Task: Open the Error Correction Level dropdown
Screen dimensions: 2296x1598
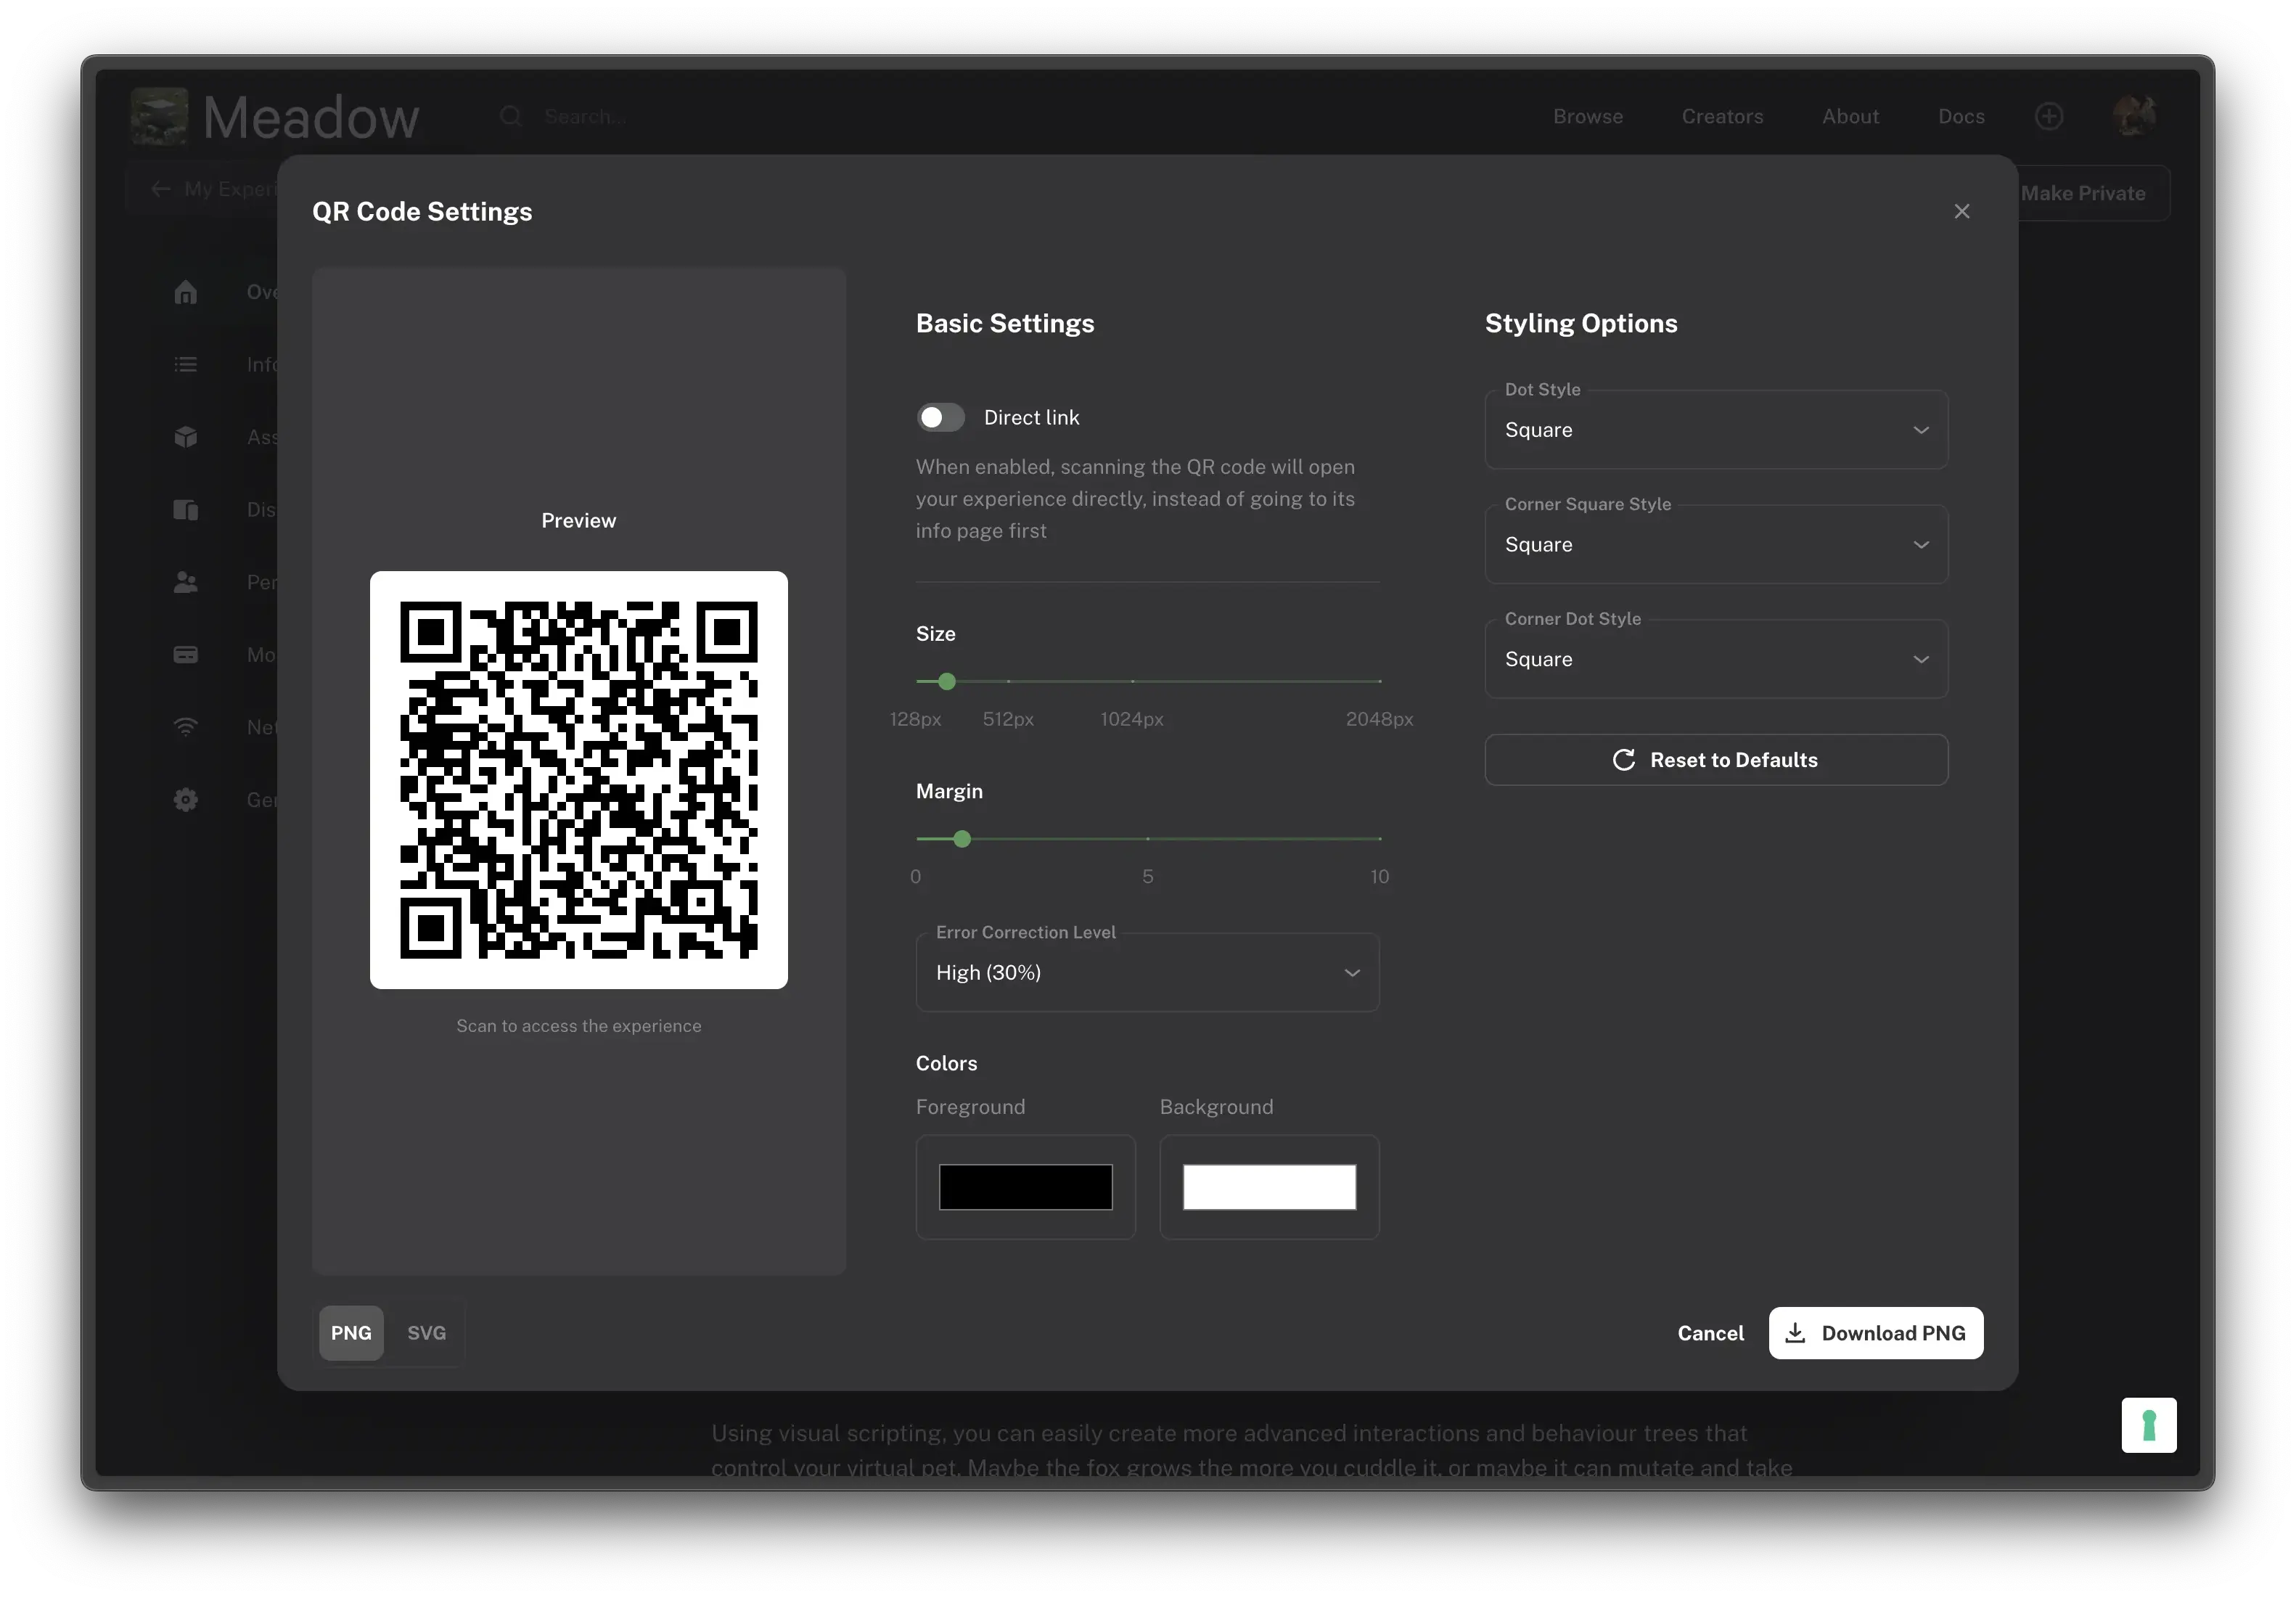Action: tap(1146, 972)
